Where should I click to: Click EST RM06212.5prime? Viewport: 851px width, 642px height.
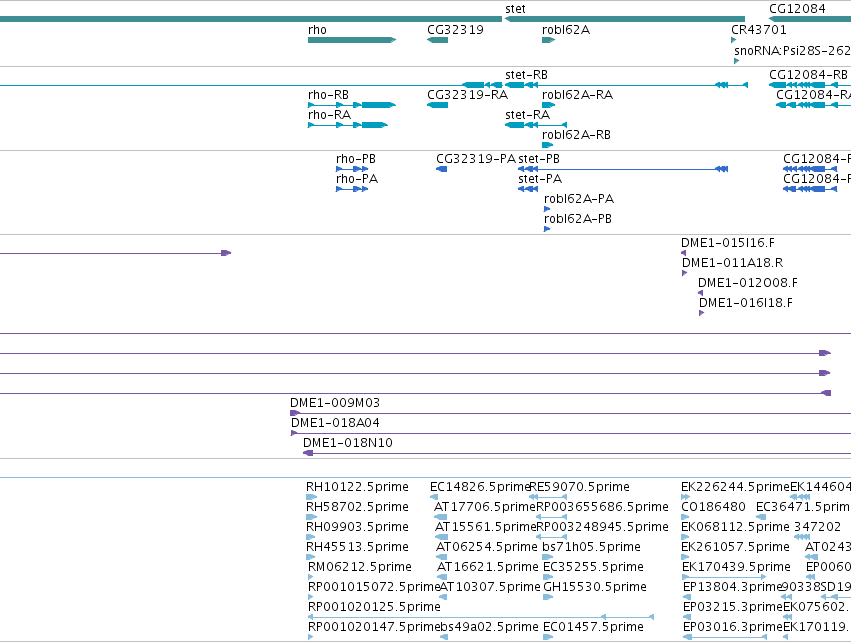[x=359, y=567]
